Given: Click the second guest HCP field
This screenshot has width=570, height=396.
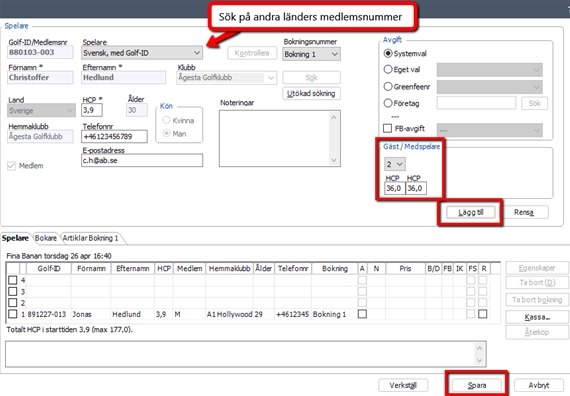Looking at the screenshot, I should pos(416,188).
